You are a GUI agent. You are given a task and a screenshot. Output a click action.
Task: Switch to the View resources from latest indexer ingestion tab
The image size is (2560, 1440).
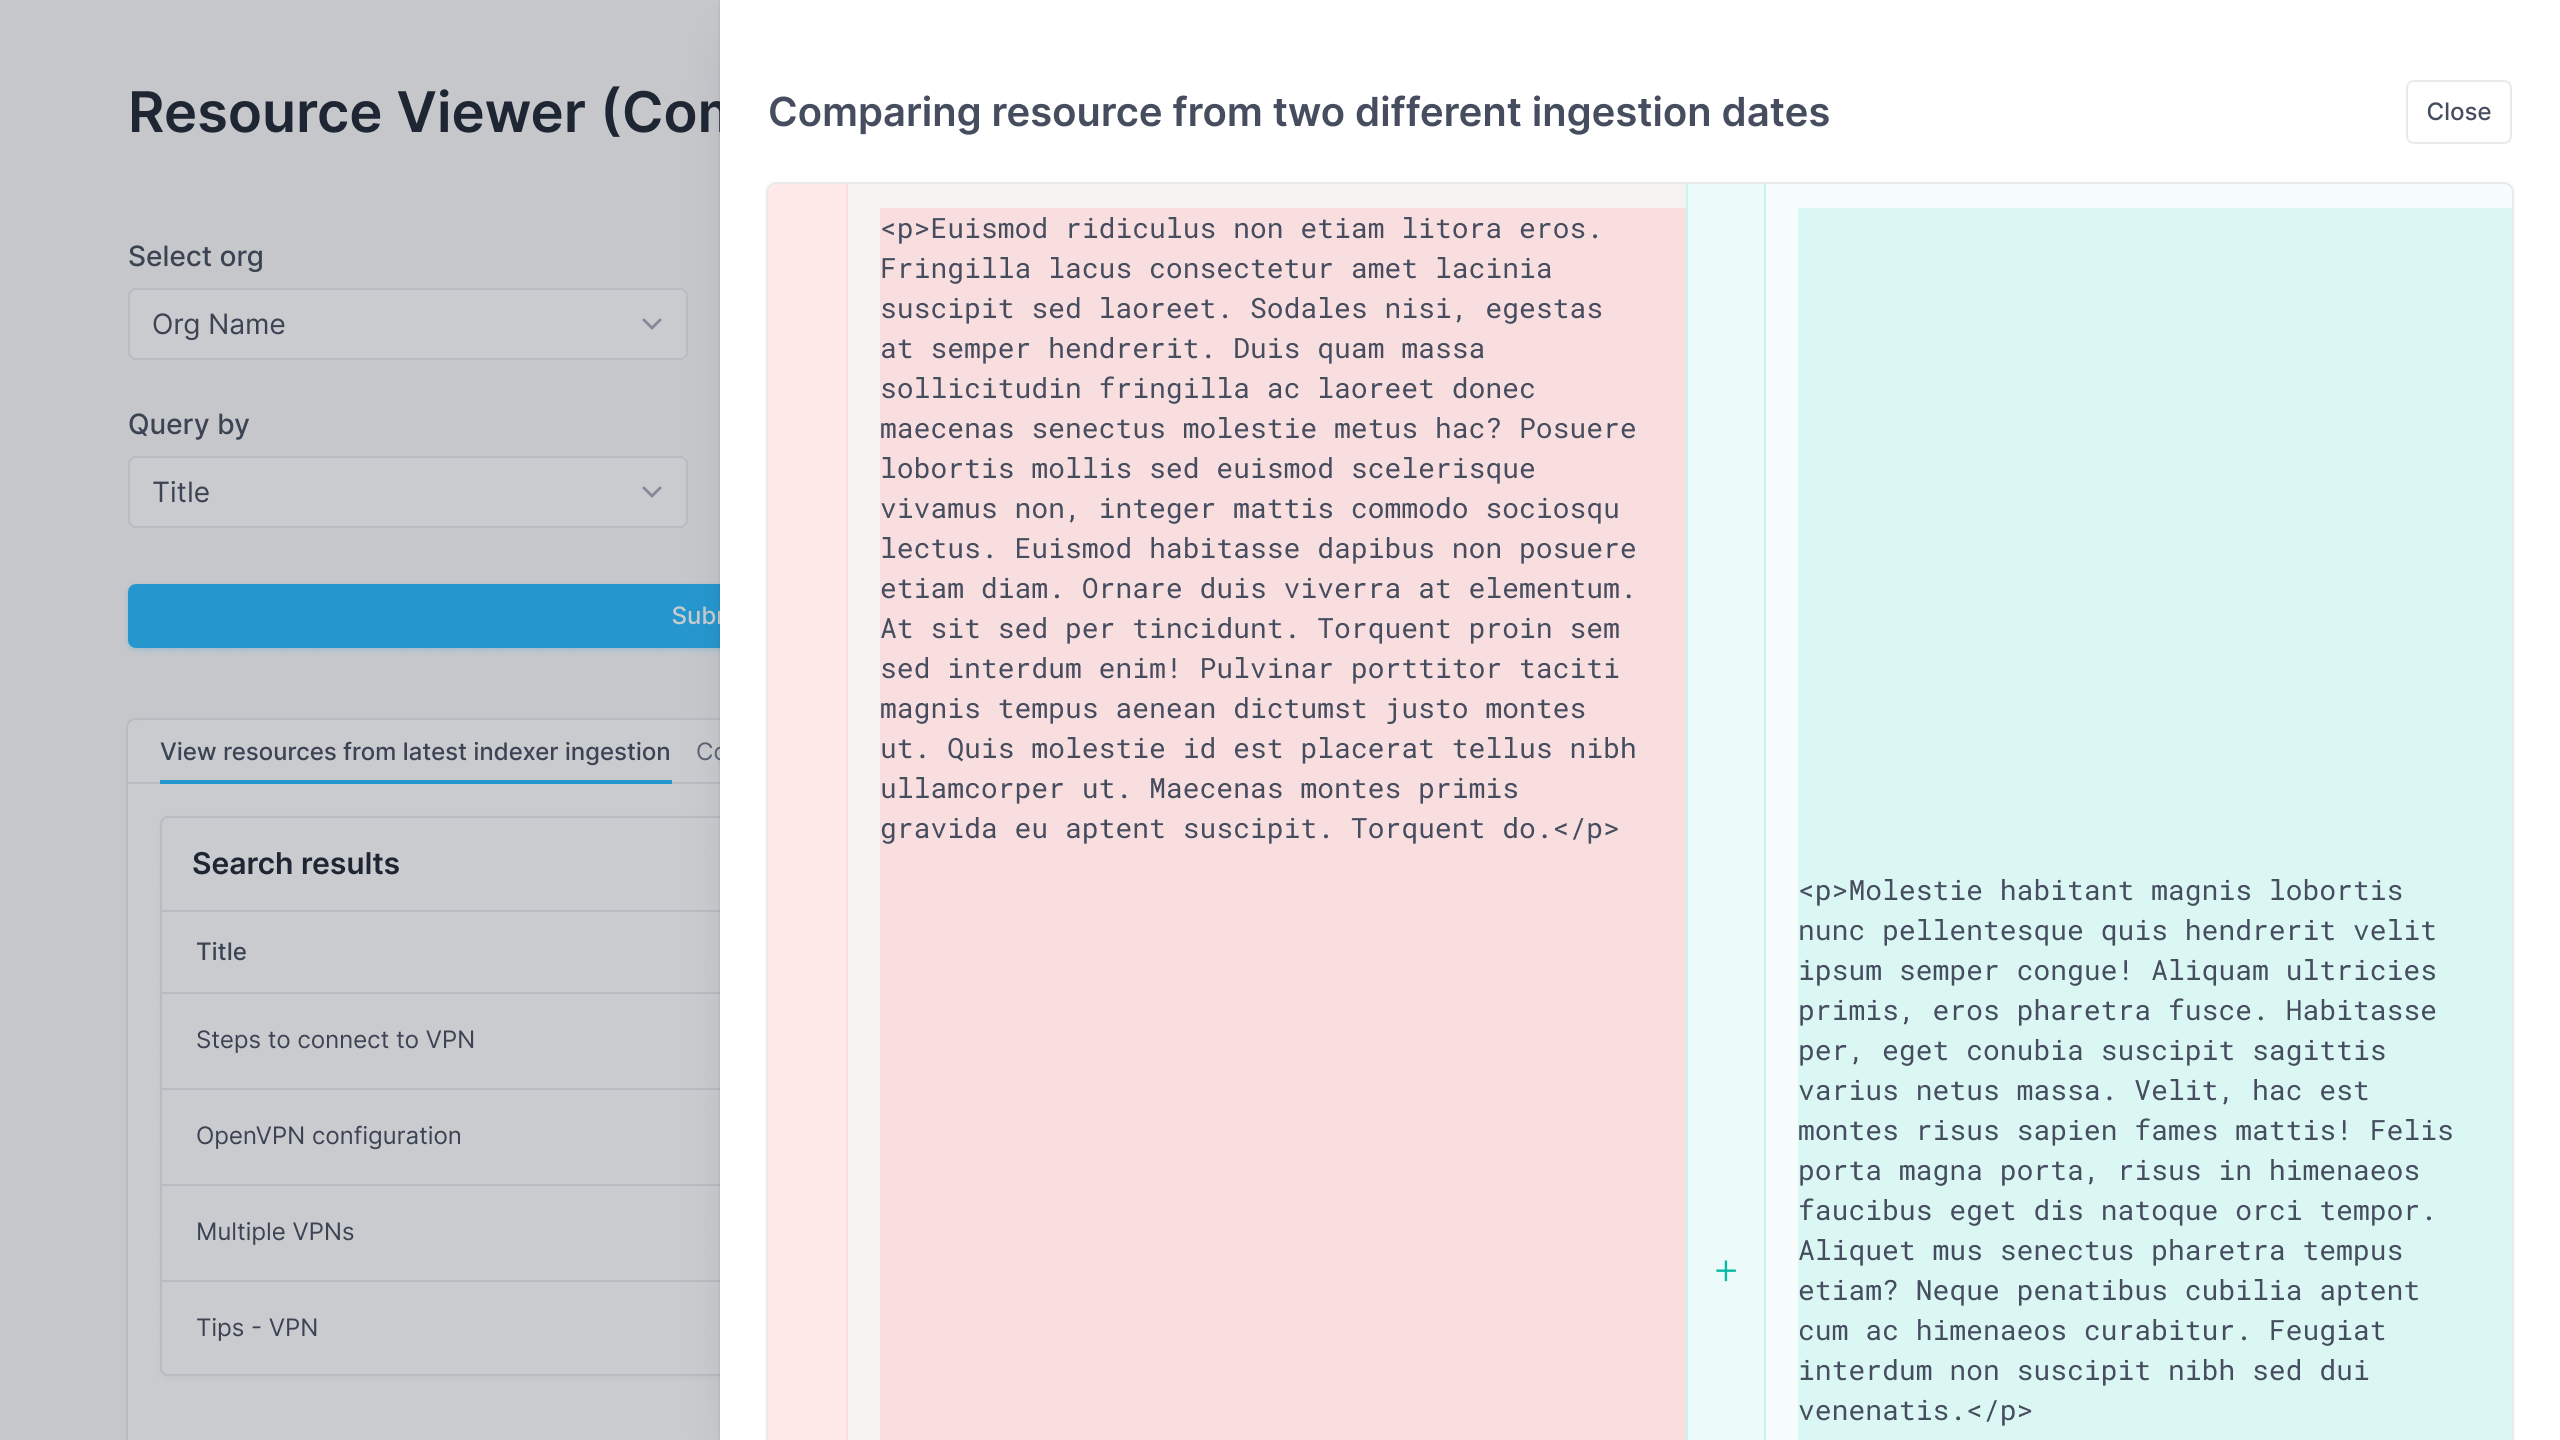pos(416,751)
